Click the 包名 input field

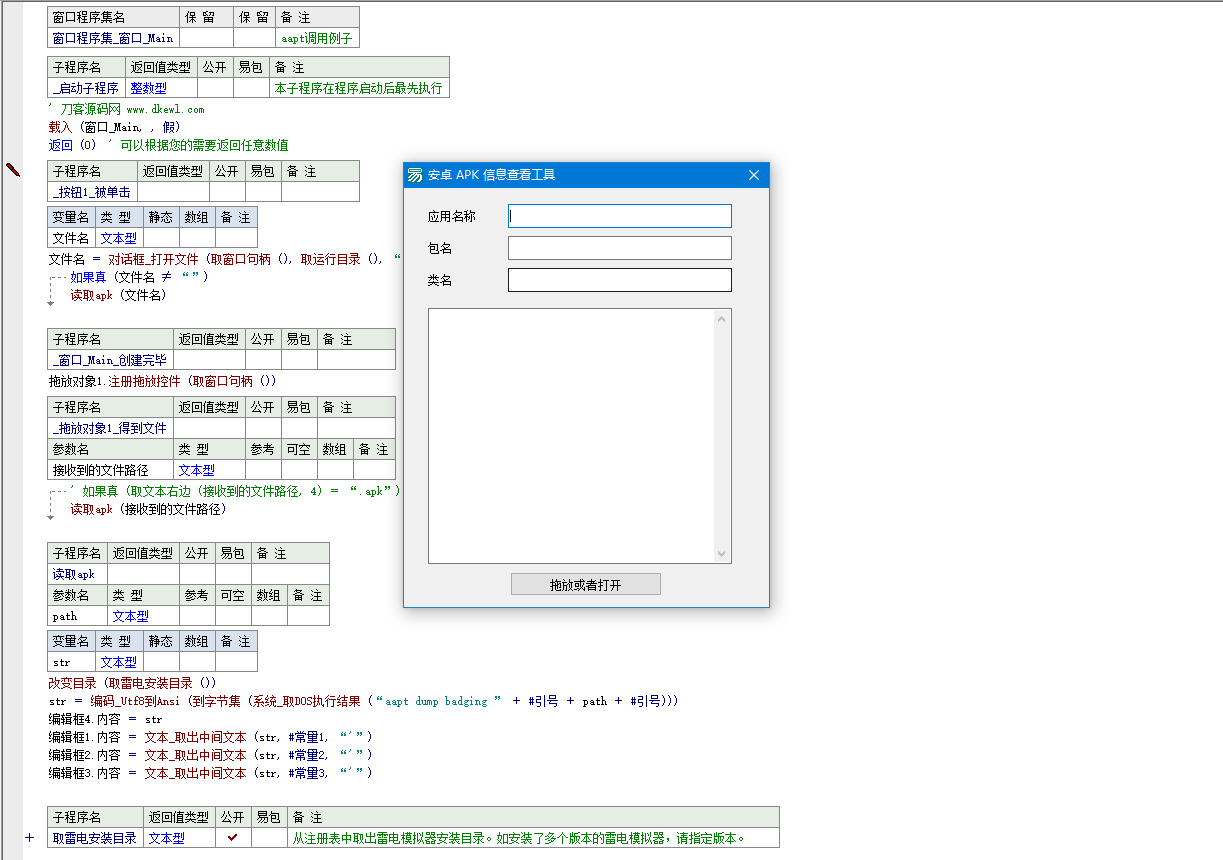619,248
